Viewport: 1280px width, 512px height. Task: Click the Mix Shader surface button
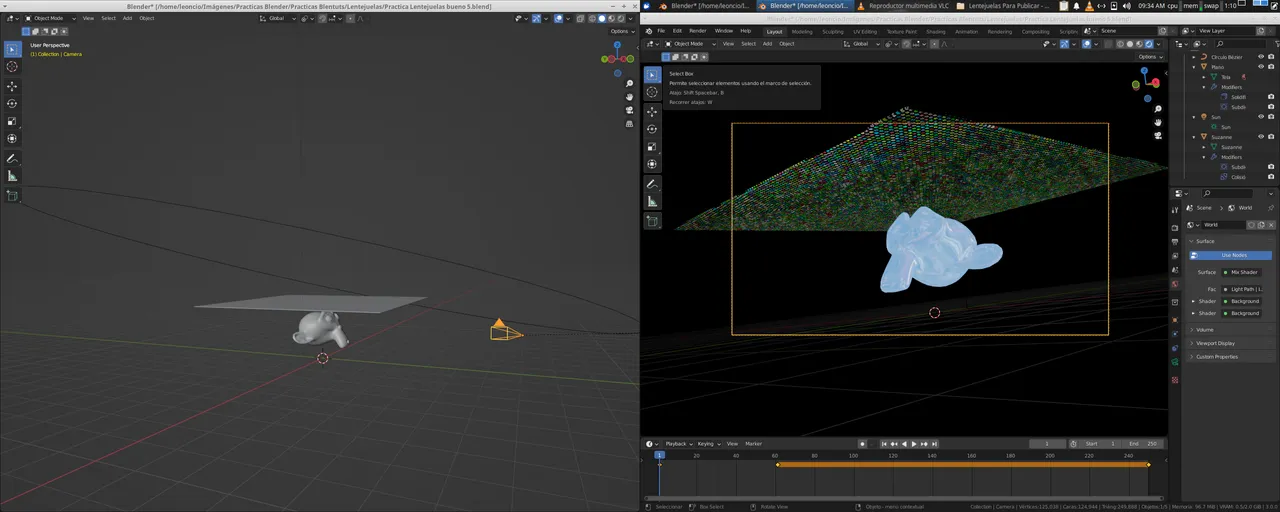click(x=1240, y=272)
